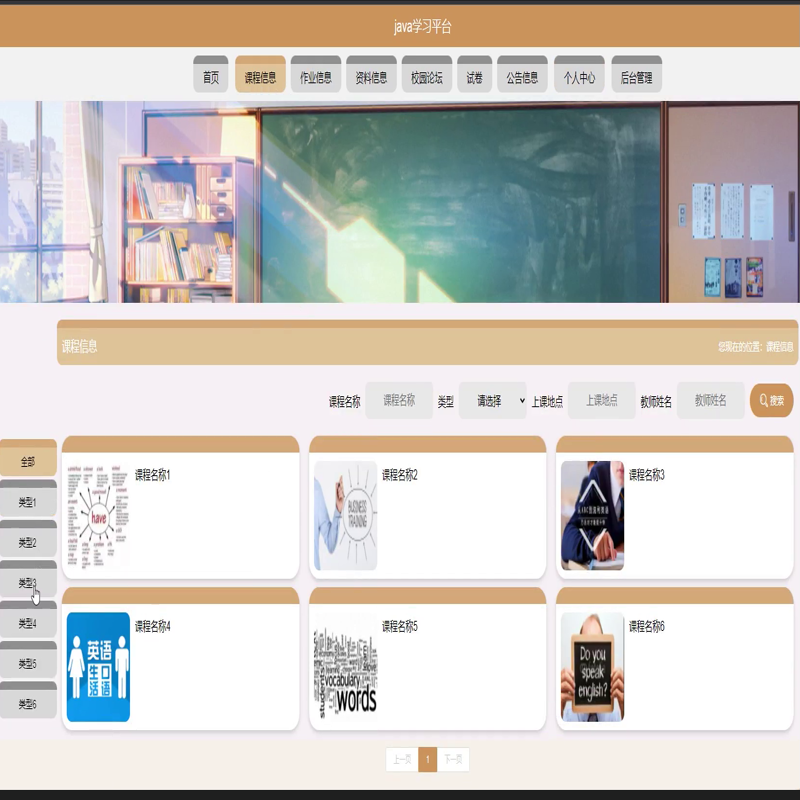The width and height of the screenshot is (800, 800).
Task: Open the 课程名称6 'Do you speak english' thumbnail
Action: (x=592, y=667)
